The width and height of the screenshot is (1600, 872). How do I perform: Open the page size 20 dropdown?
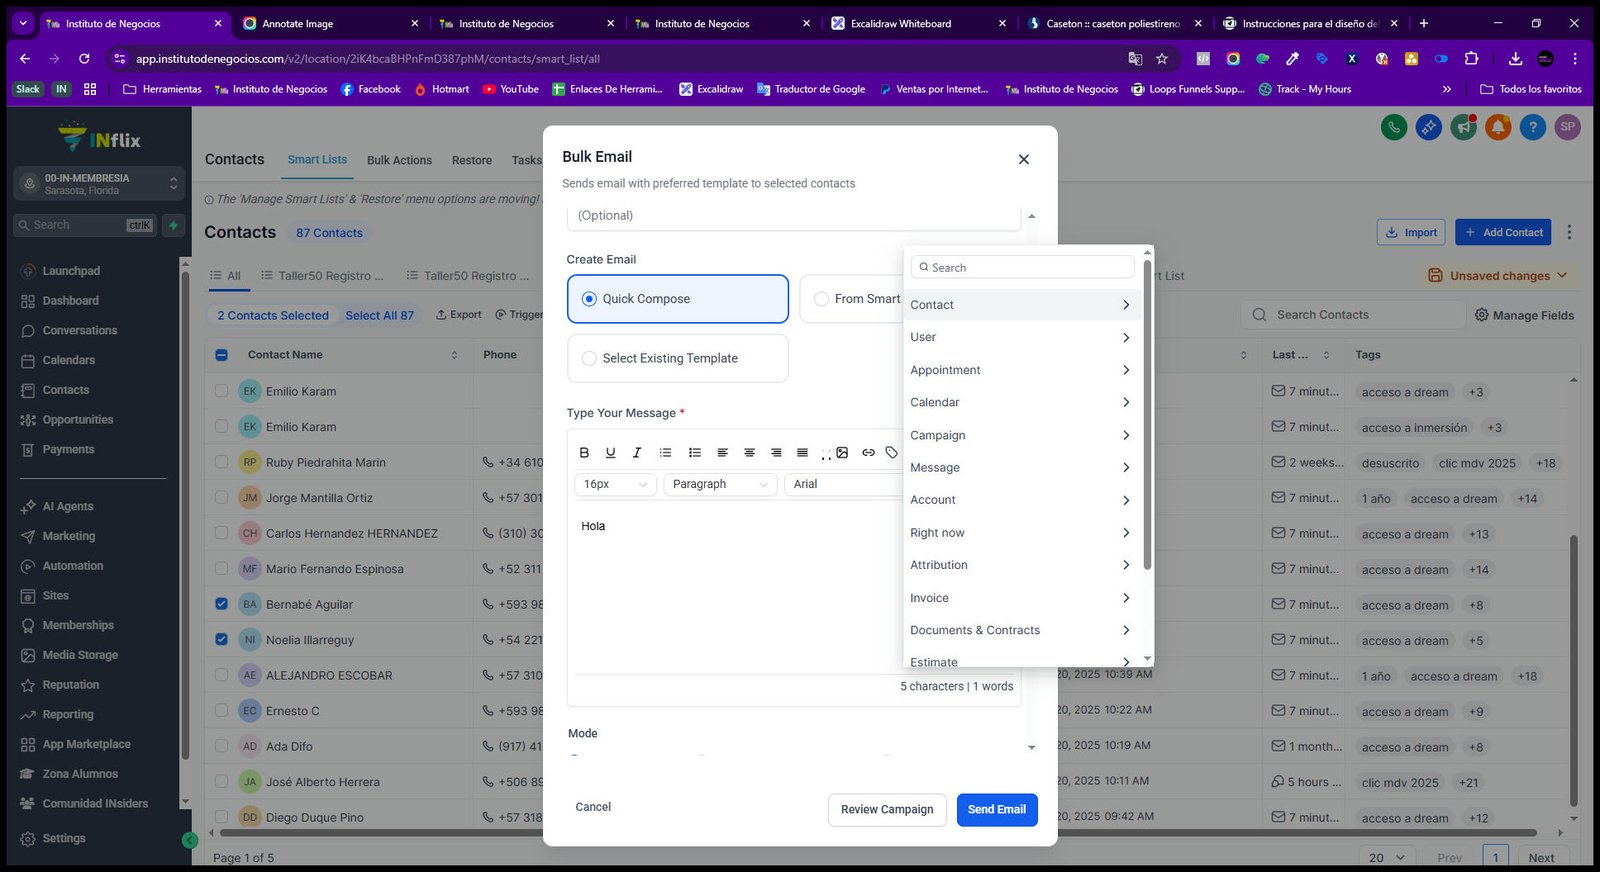(x=1386, y=858)
